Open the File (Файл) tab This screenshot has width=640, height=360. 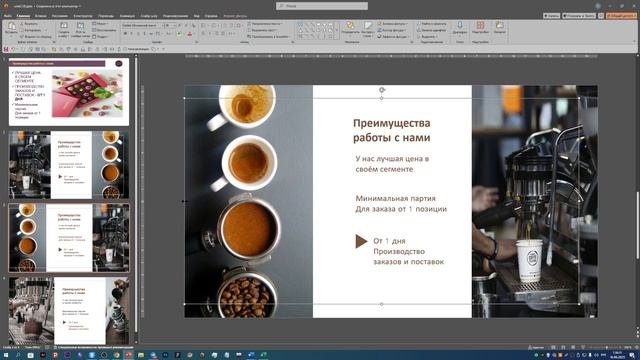click(7, 16)
